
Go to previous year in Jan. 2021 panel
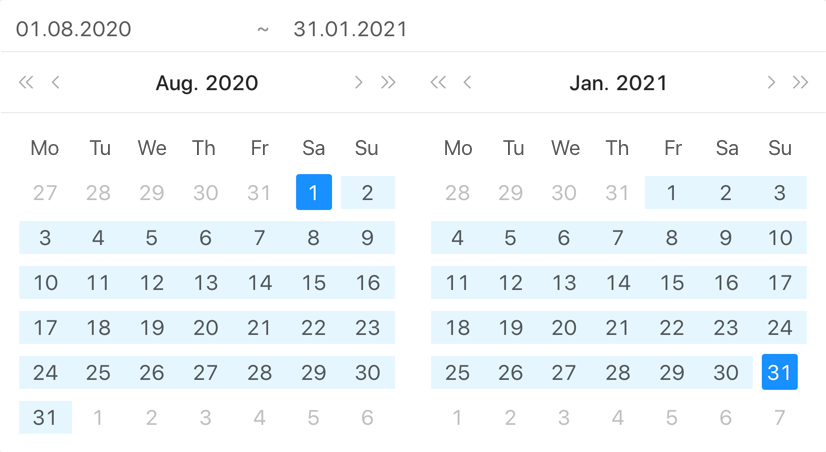click(438, 82)
